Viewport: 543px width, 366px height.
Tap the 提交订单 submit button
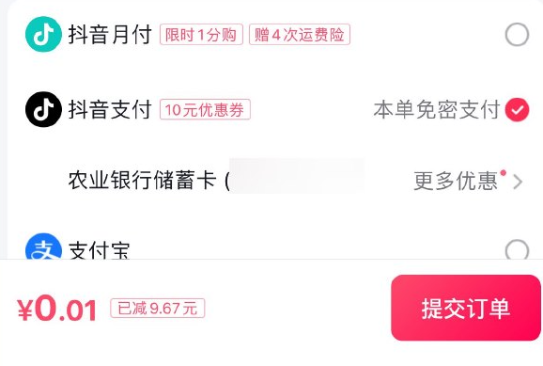pyautogui.click(x=465, y=308)
